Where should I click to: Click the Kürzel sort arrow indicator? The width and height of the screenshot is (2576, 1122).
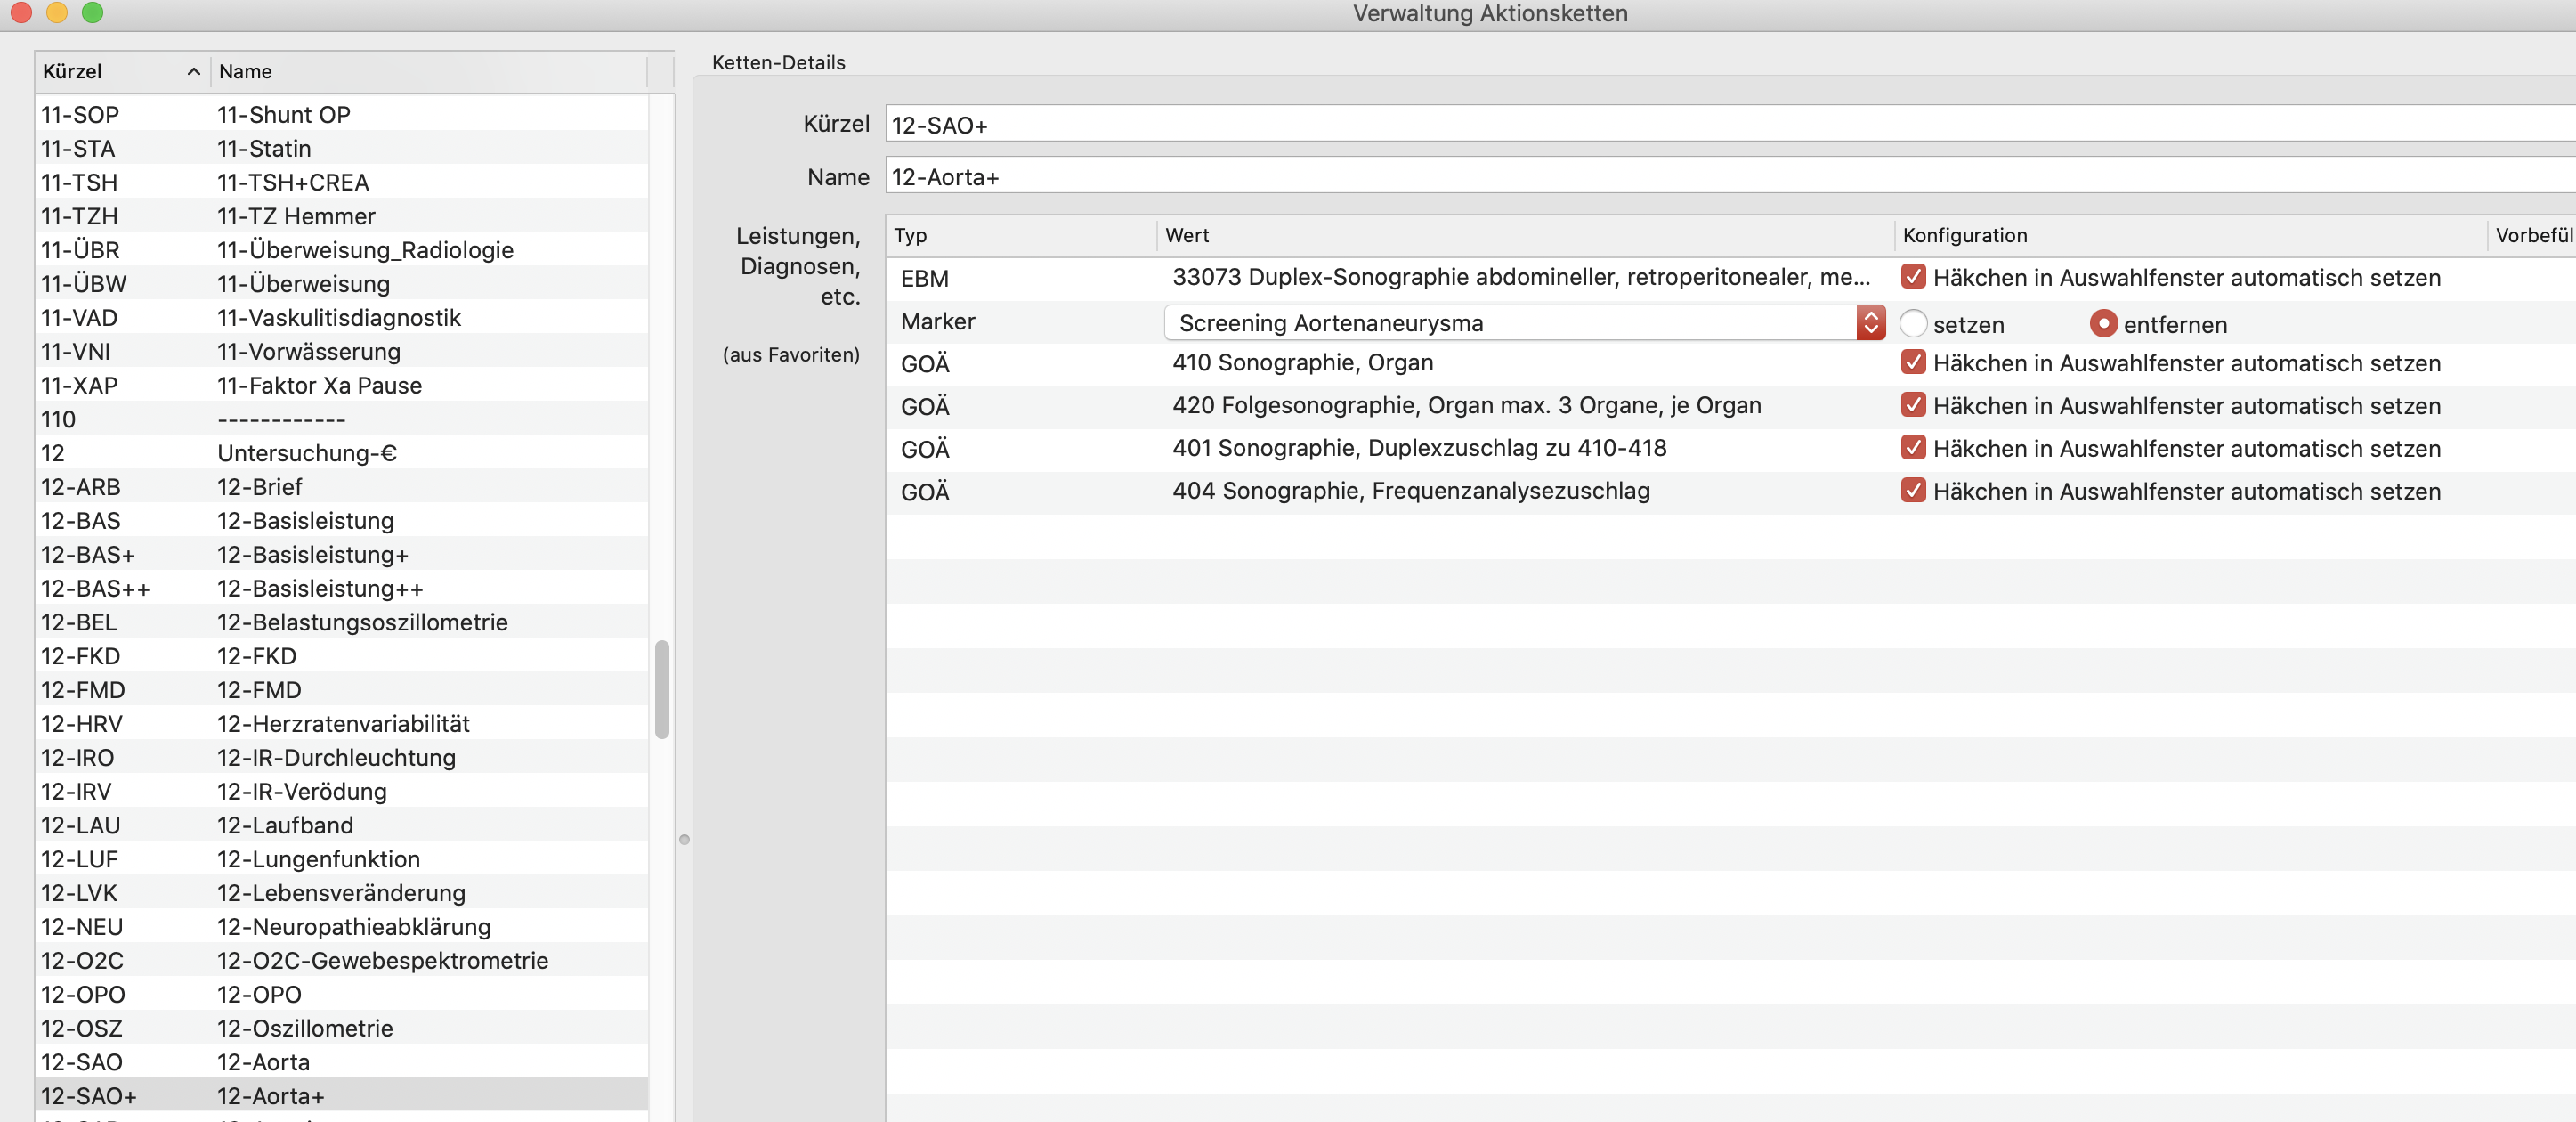tap(194, 71)
